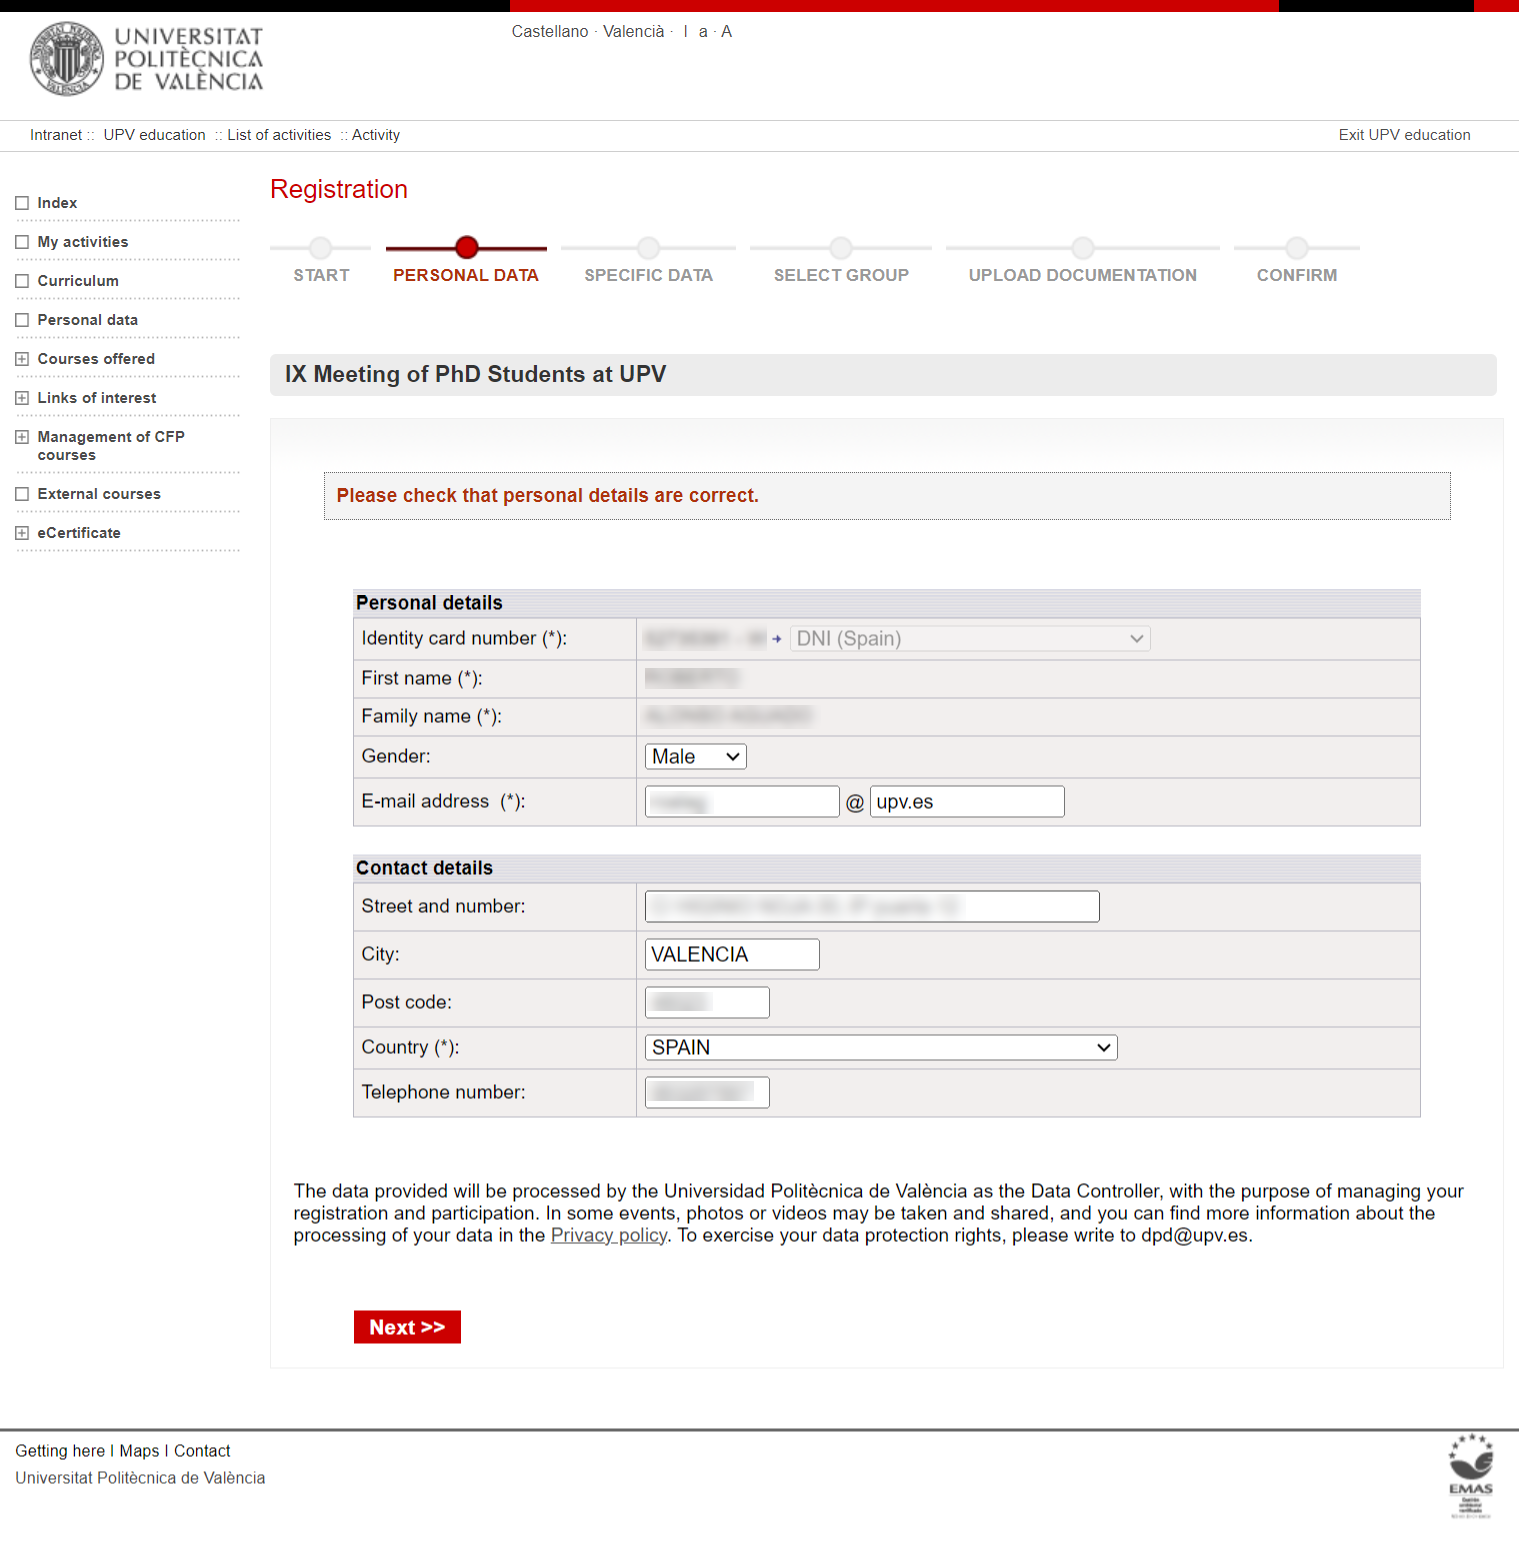Image resolution: width=1520 pixels, height=1548 pixels.
Task: Check the checkbox next to External courses
Action: (x=22, y=493)
